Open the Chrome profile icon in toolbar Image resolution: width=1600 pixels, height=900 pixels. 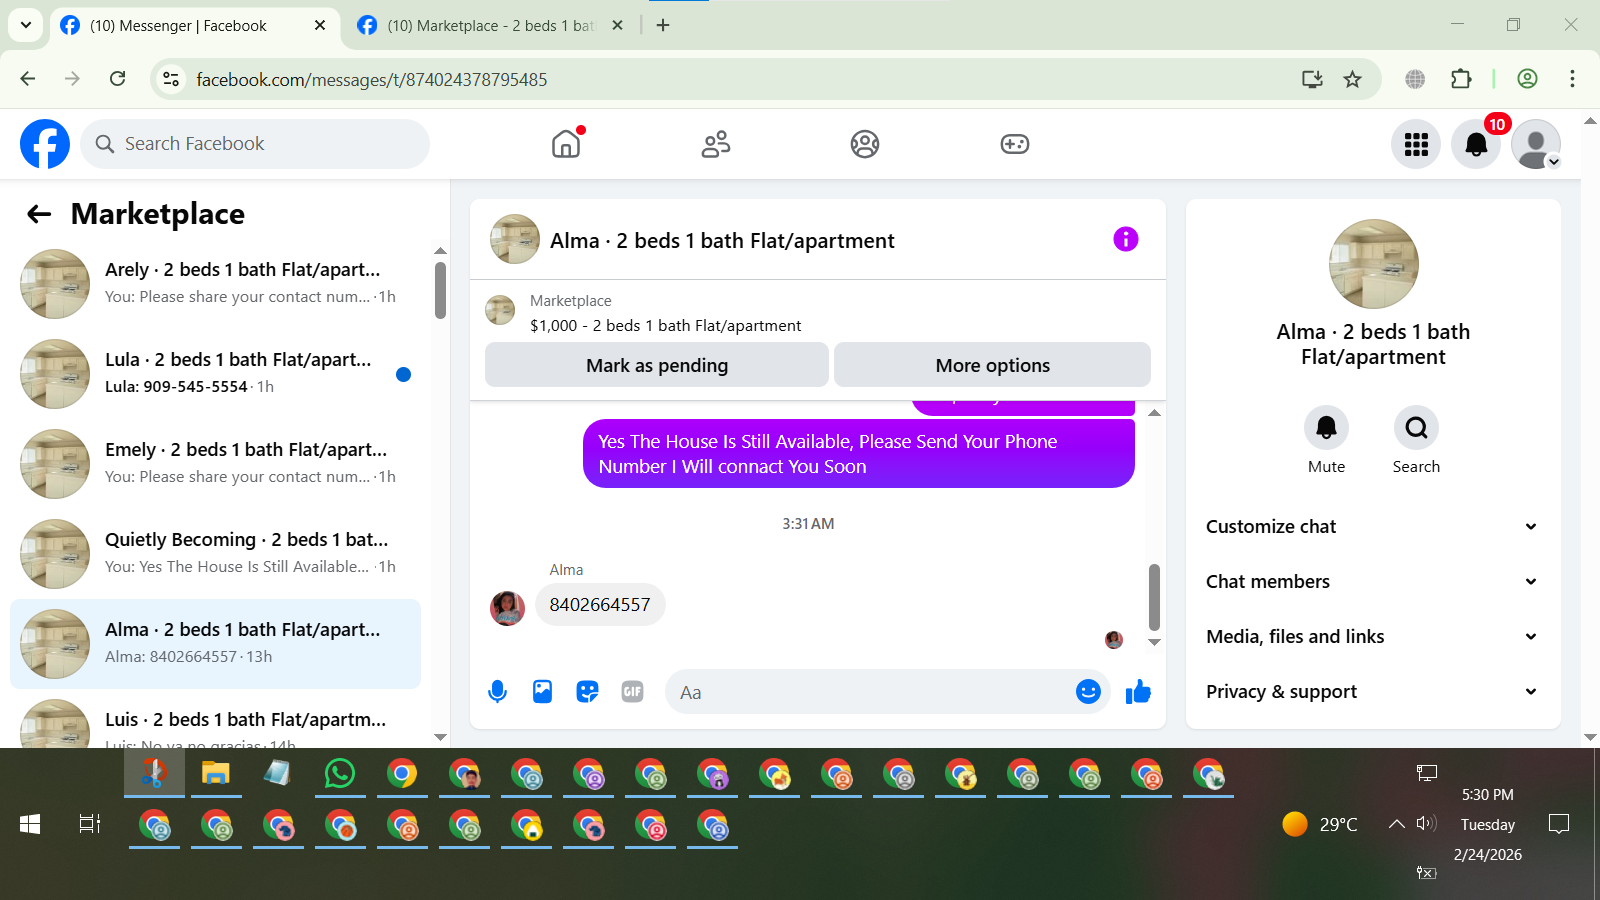point(1527,79)
